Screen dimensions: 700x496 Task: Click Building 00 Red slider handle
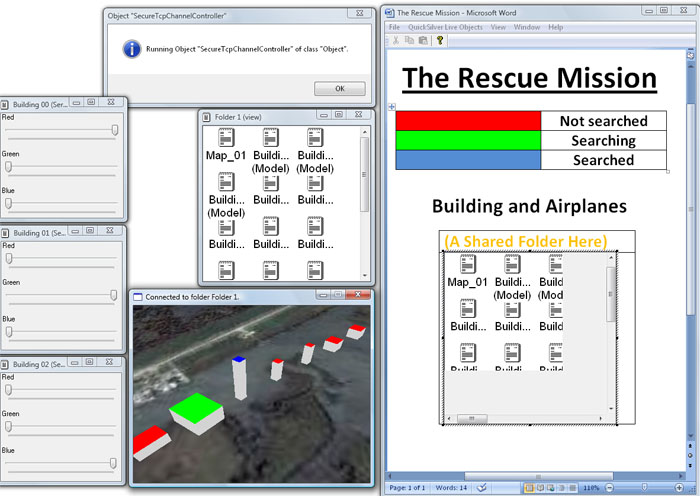[x=115, y=129]
